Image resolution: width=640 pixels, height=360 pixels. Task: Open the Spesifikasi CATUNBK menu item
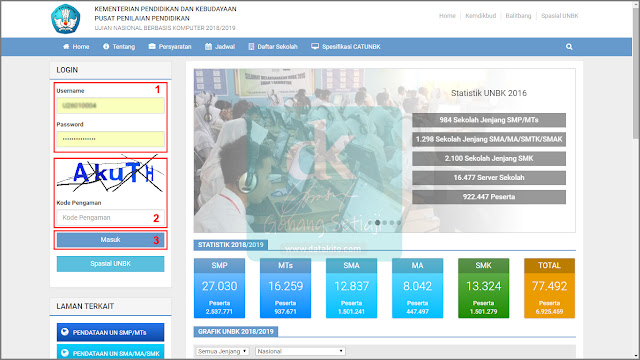click(346, 47)
